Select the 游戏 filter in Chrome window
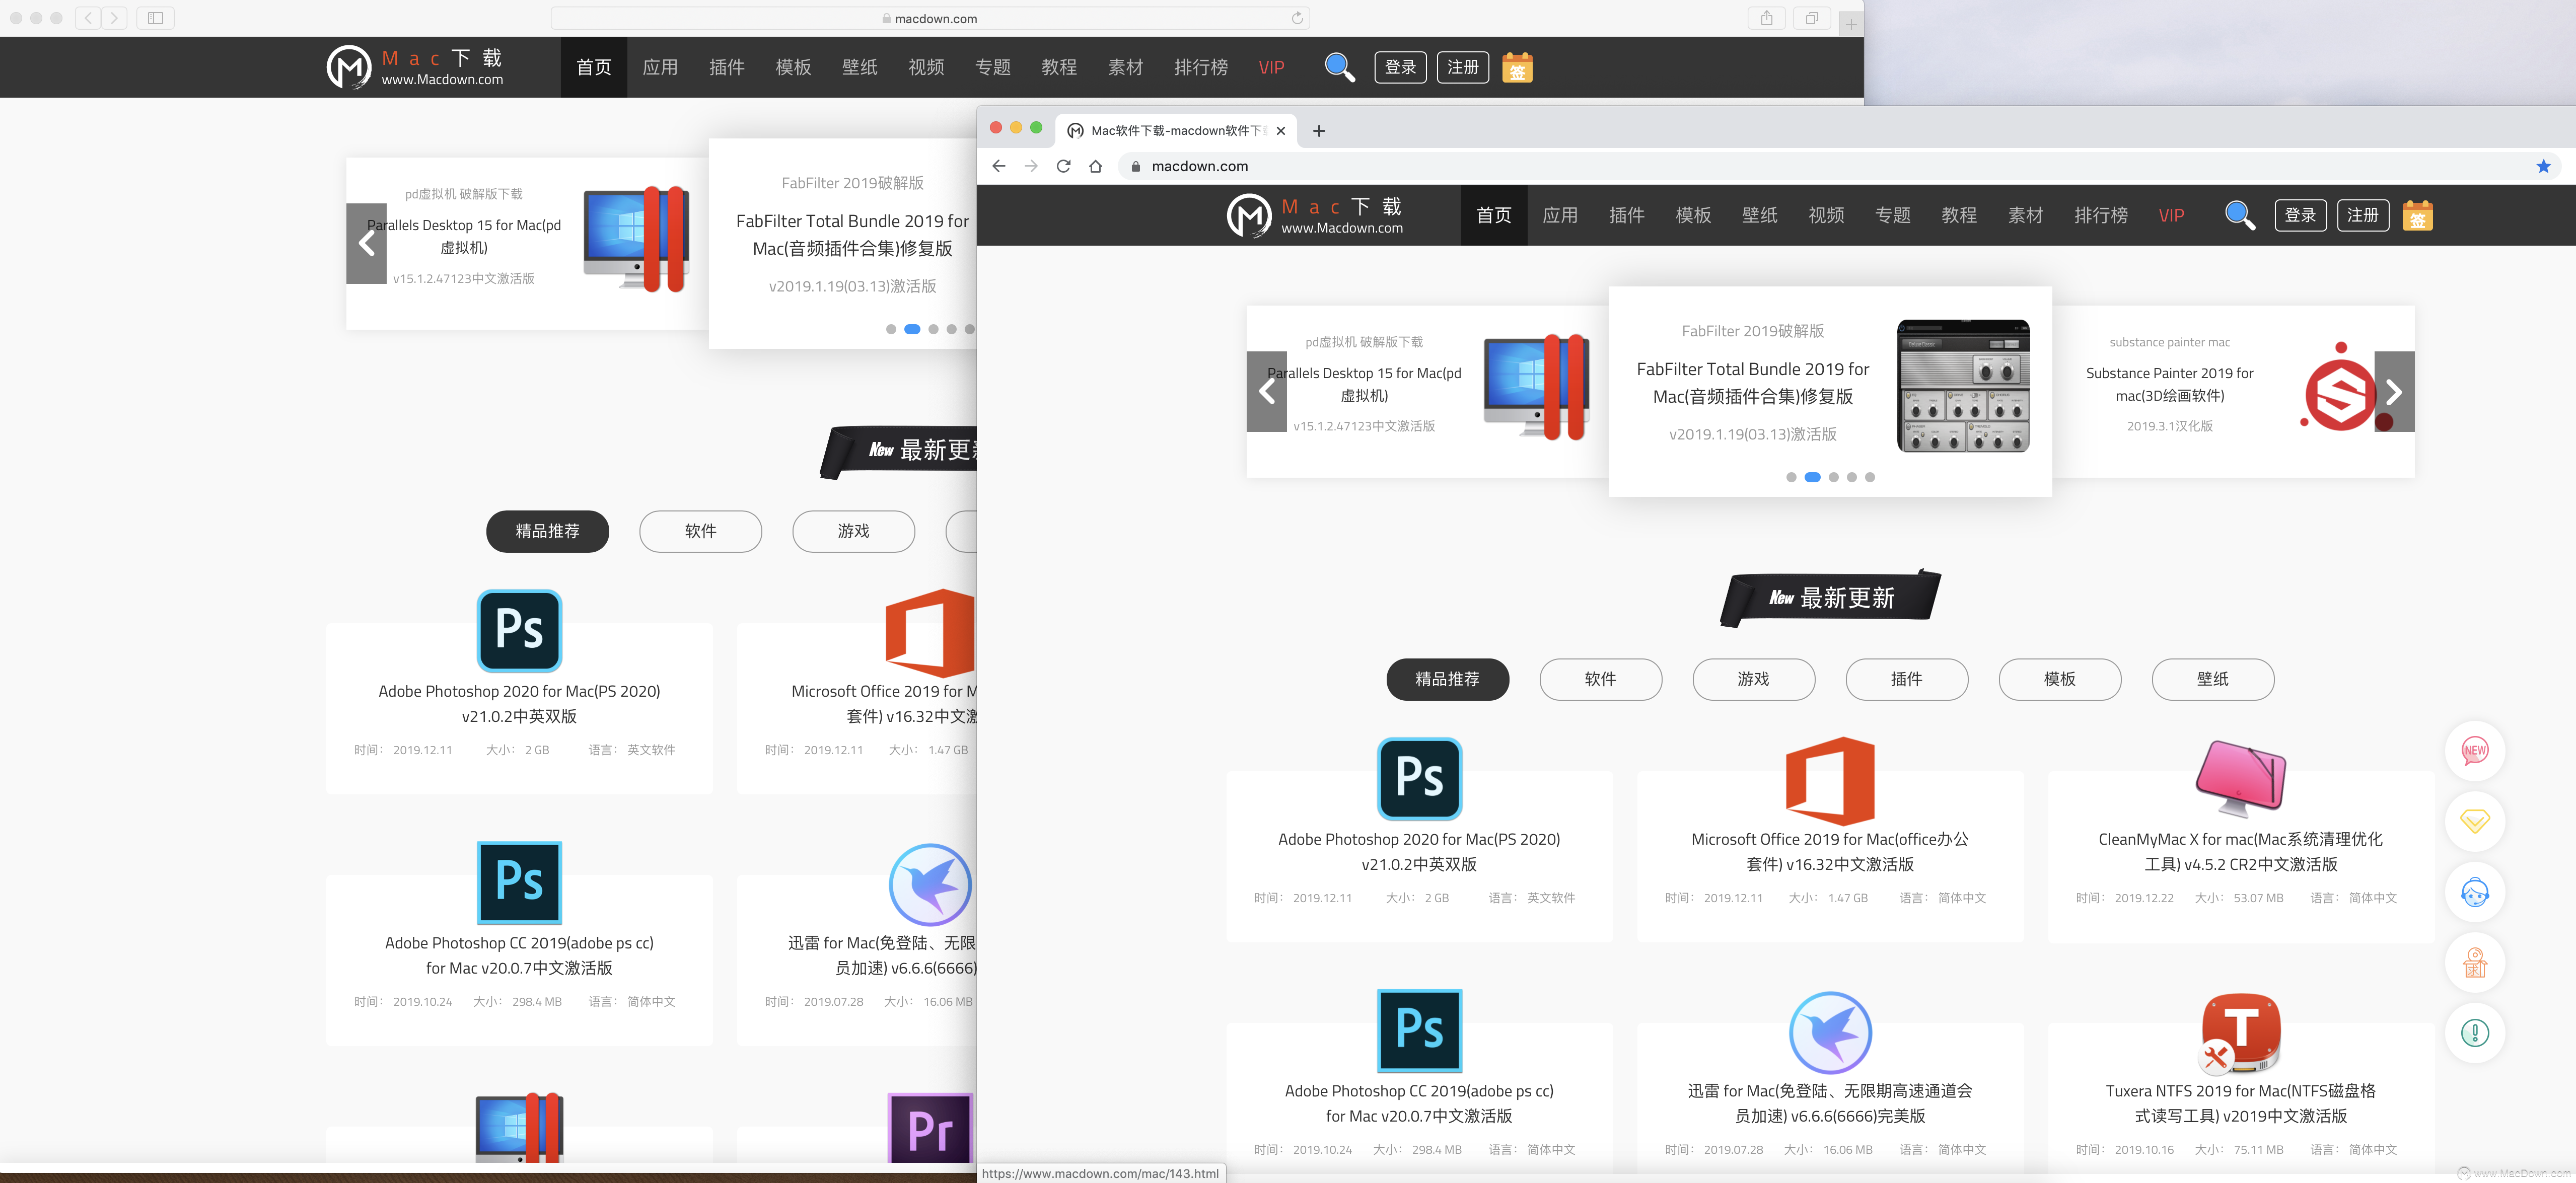The image size is (2576, 1183). 1753,679
